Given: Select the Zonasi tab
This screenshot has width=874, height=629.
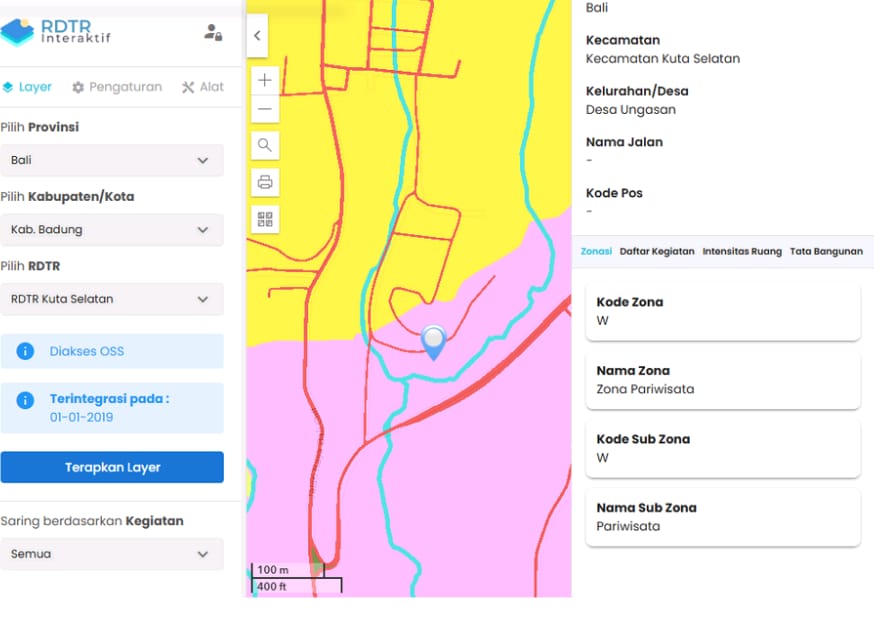Looking at the screenshot, I should pos(596,251).
